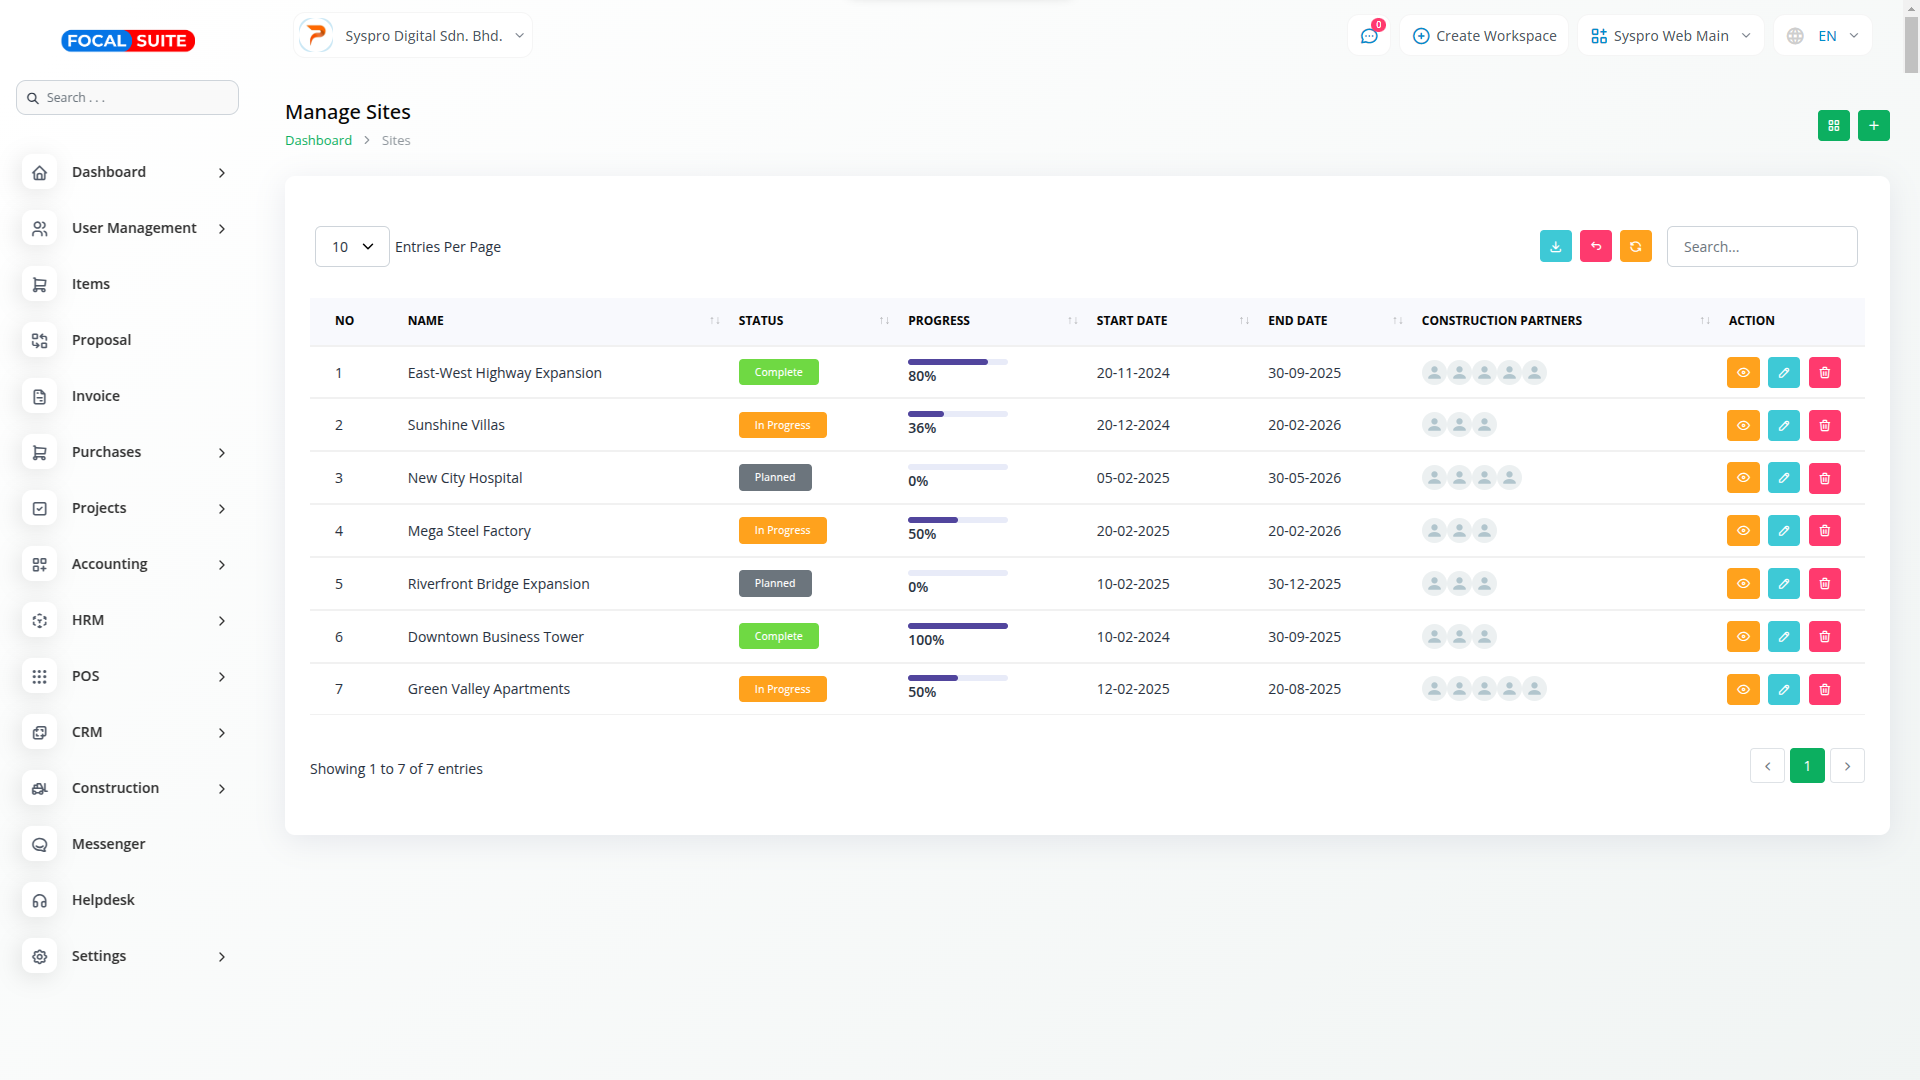Click the orange refresh table icon
The image size is (1920, 1080).
point(1635,246)
